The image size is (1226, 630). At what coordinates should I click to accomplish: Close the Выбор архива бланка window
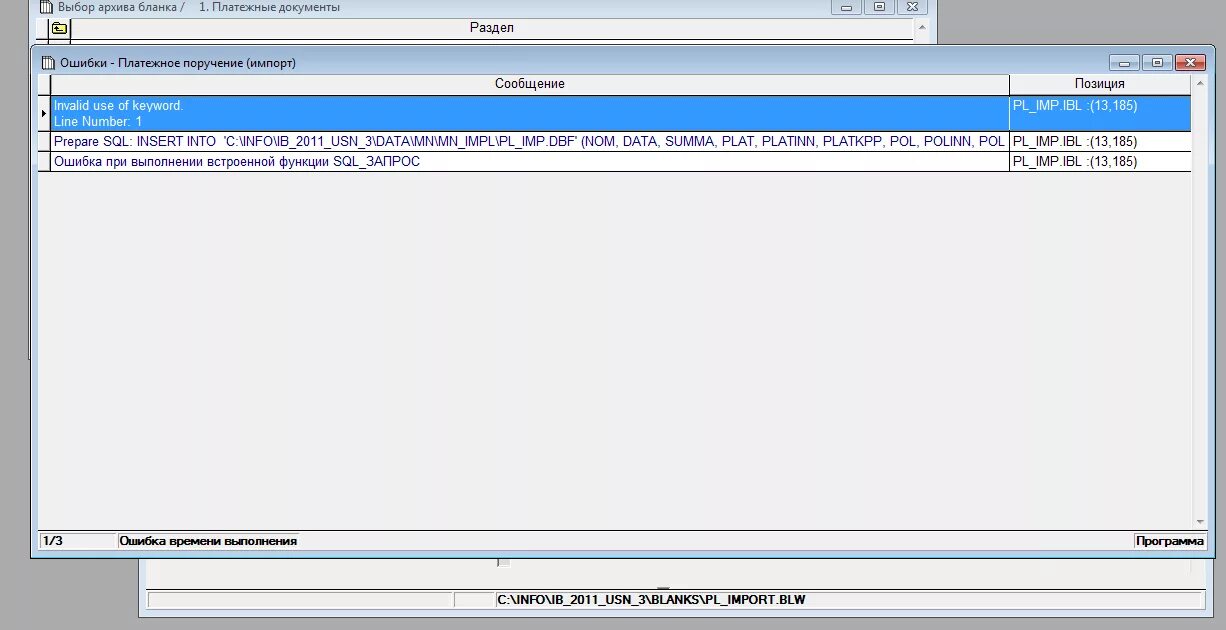911,7
